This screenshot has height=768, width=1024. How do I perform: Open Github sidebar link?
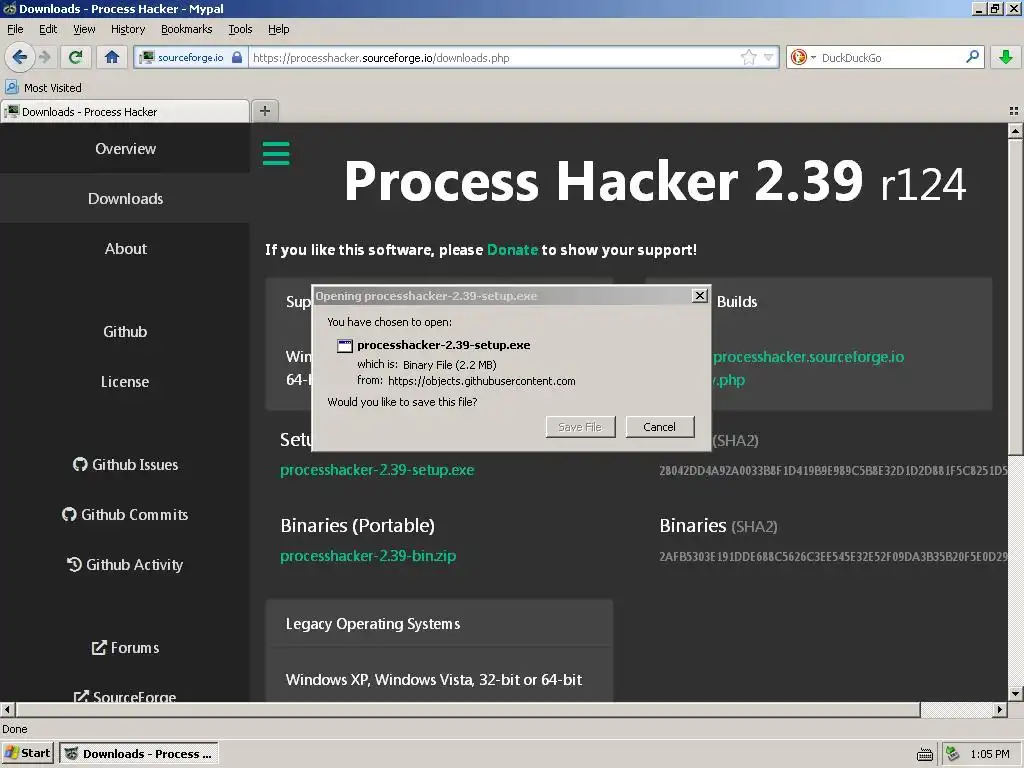click(125, 332)
